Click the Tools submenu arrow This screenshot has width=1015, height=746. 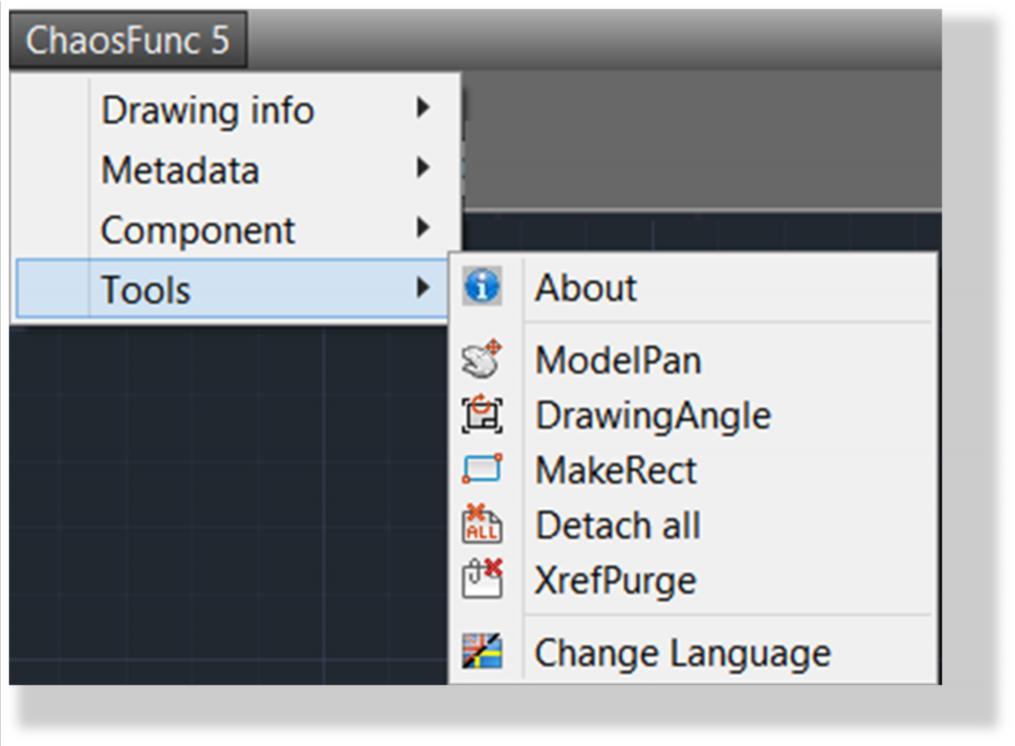coord(423,288)
